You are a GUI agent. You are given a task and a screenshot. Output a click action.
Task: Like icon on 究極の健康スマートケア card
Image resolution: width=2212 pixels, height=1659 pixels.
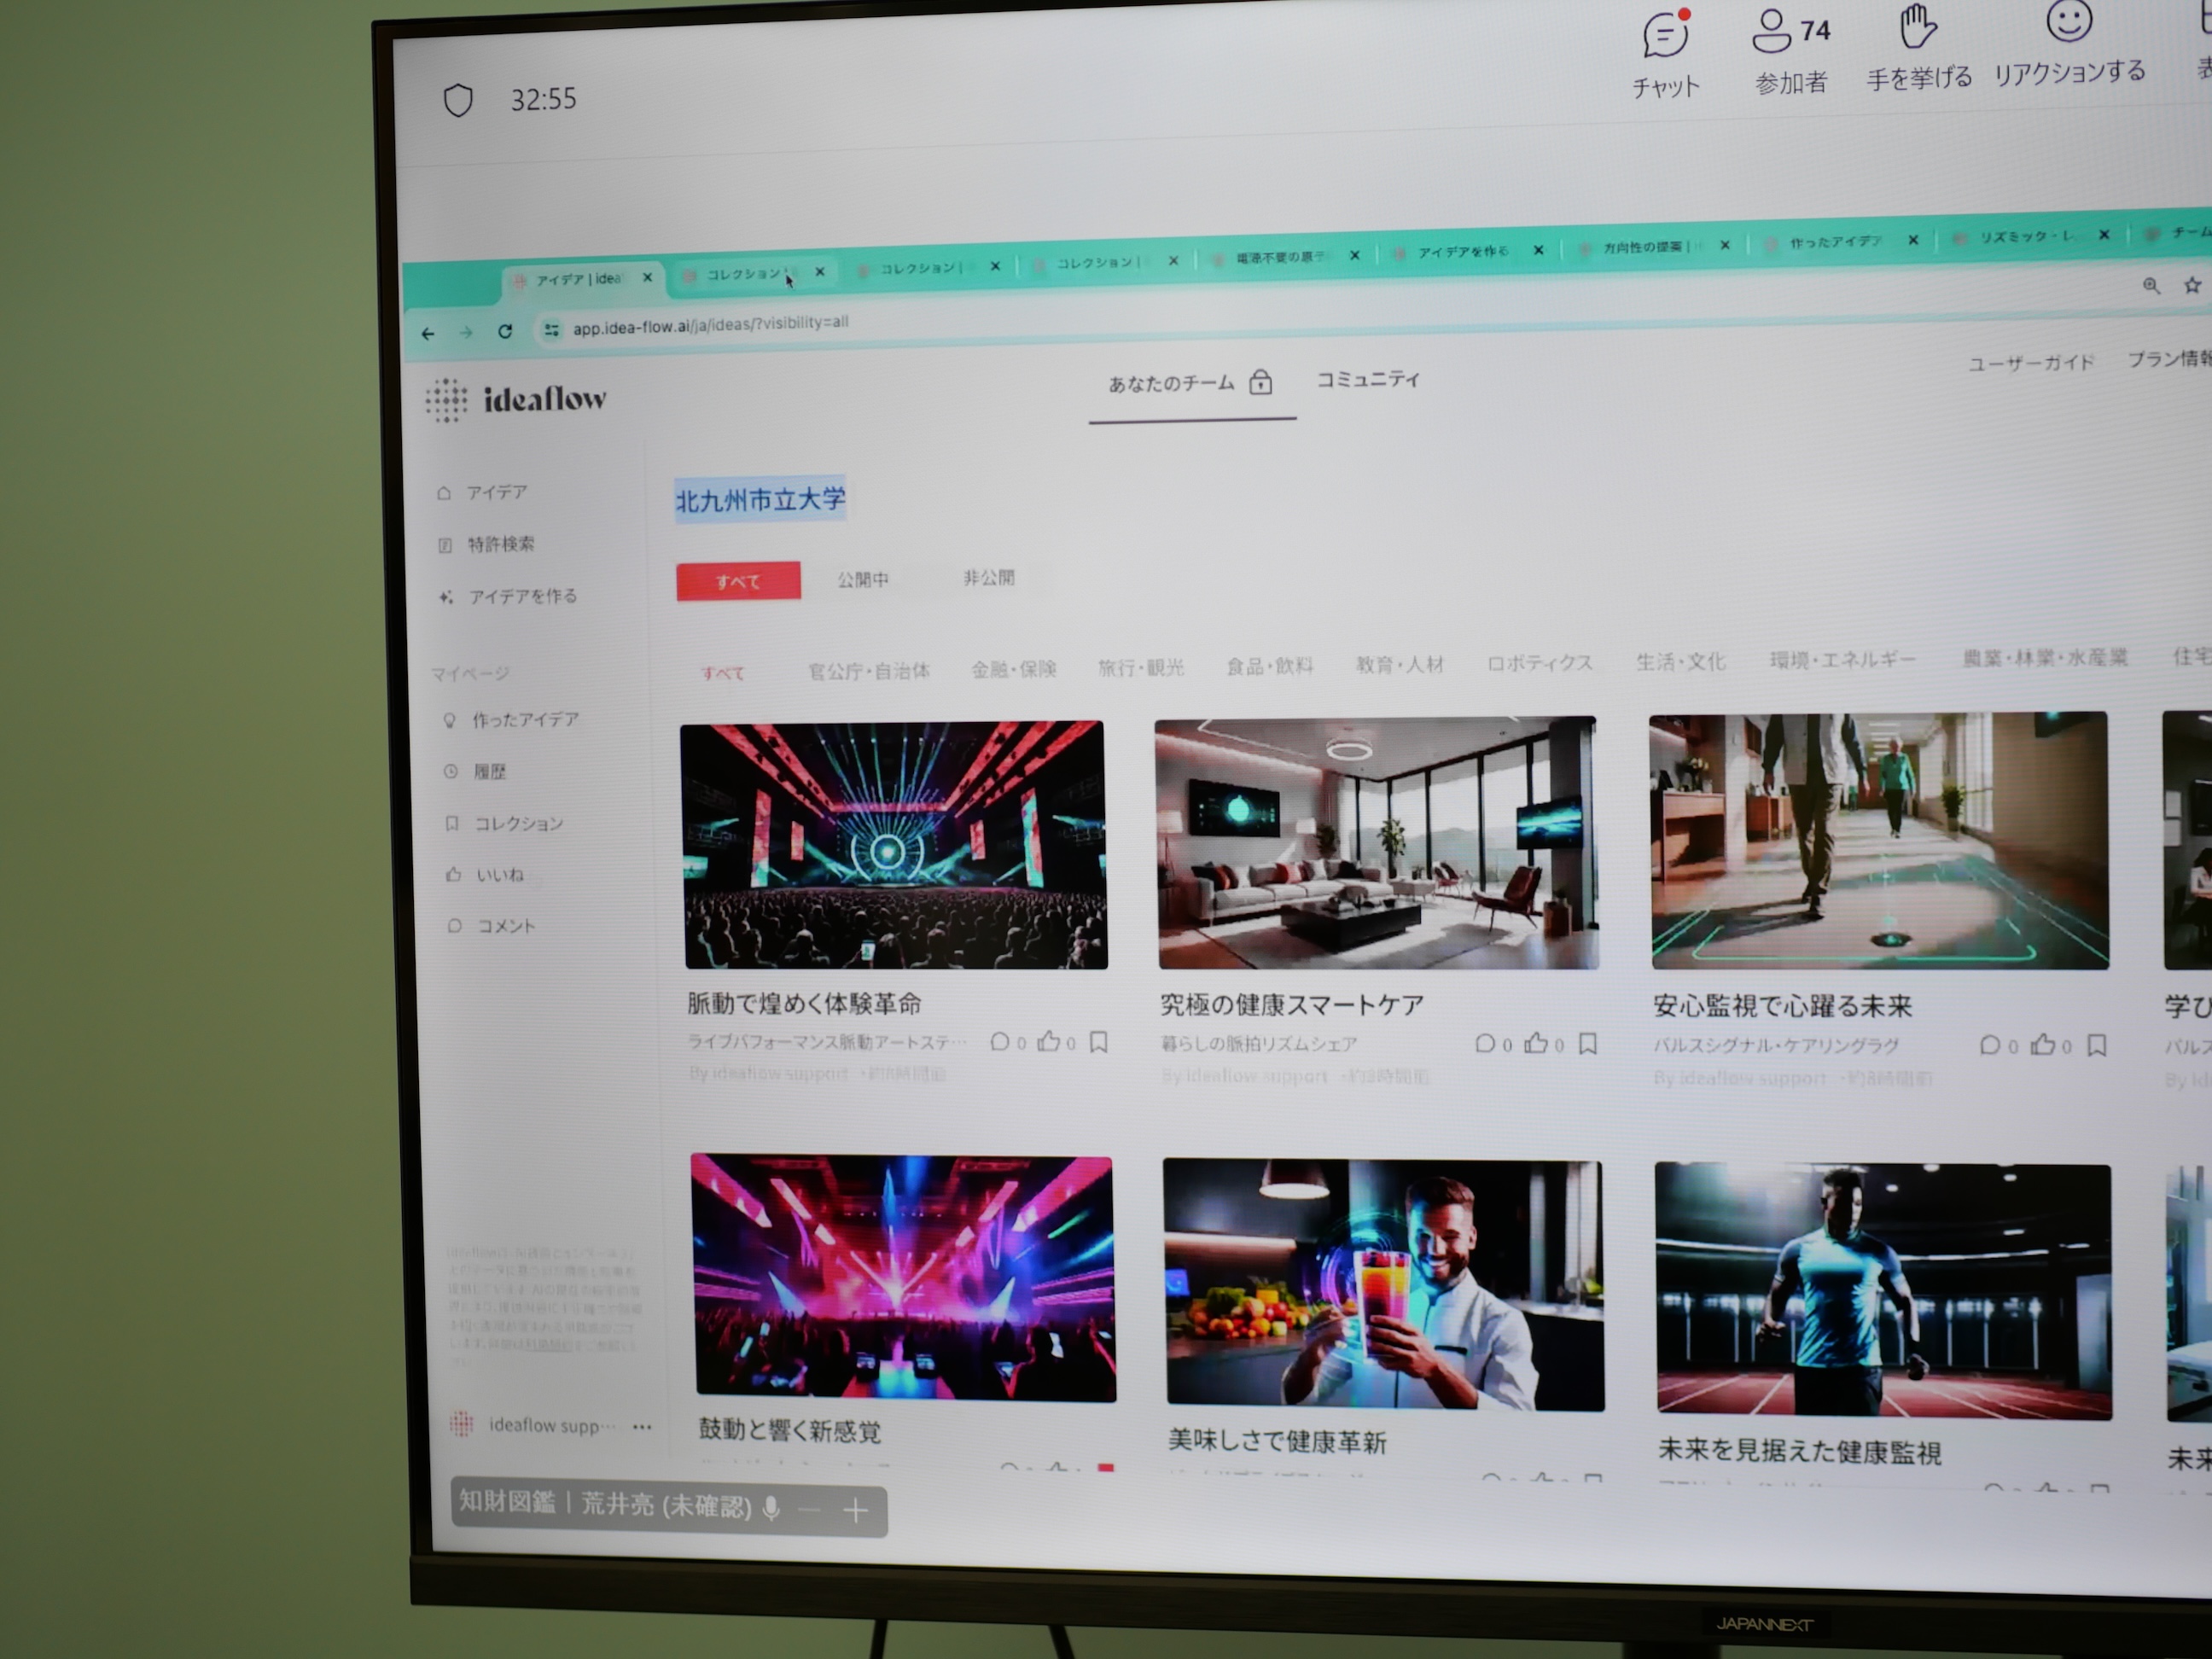click(x=1535, y=1044)
